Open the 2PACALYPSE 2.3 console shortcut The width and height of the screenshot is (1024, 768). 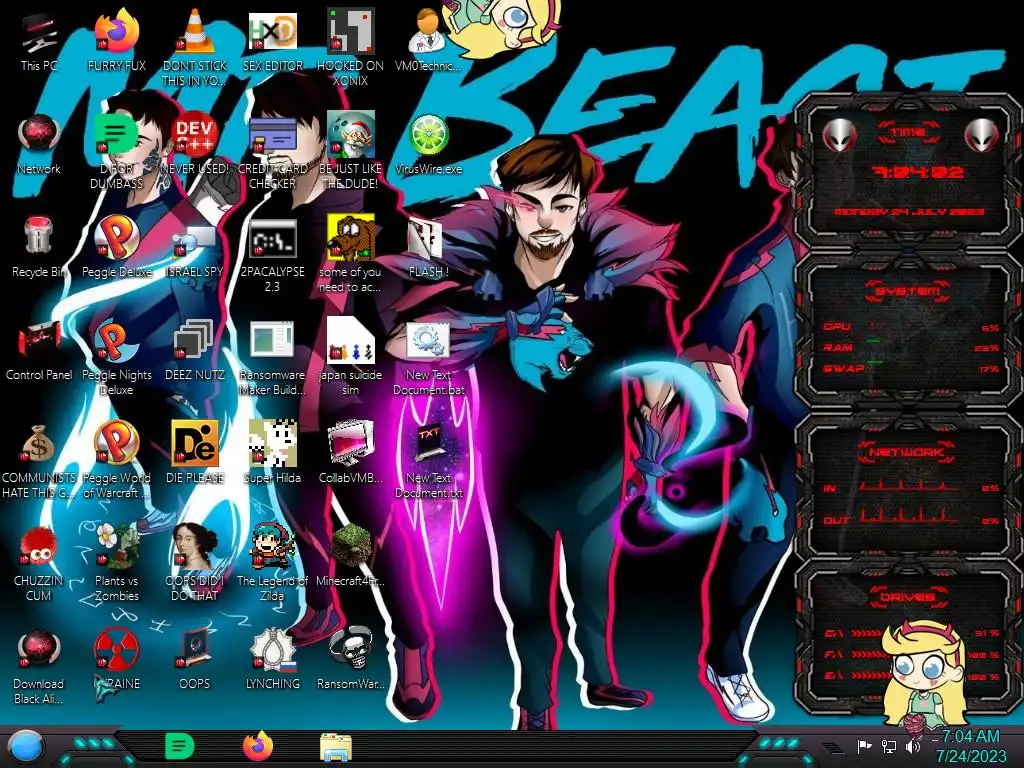click(272, 255)
